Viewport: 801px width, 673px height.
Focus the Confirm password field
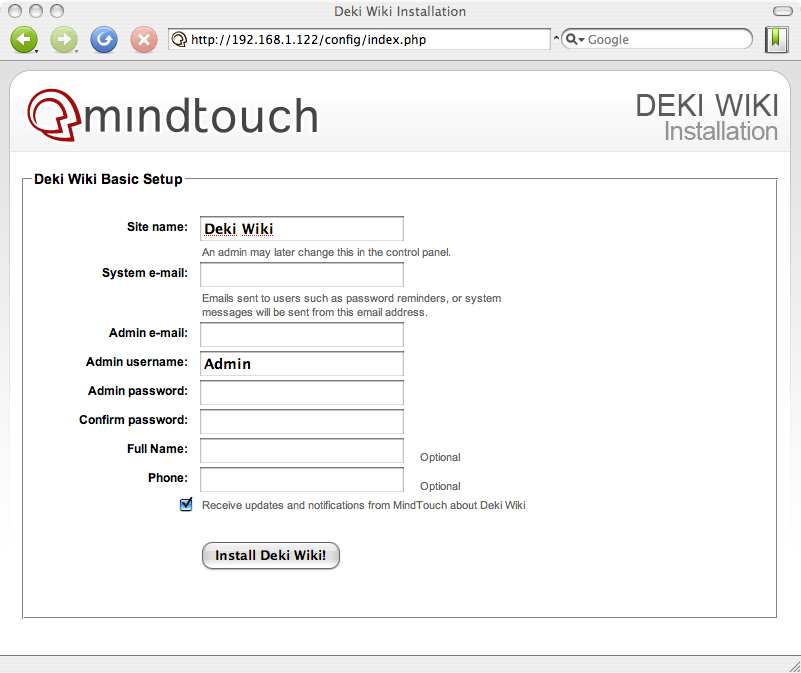tap(302, 422)
